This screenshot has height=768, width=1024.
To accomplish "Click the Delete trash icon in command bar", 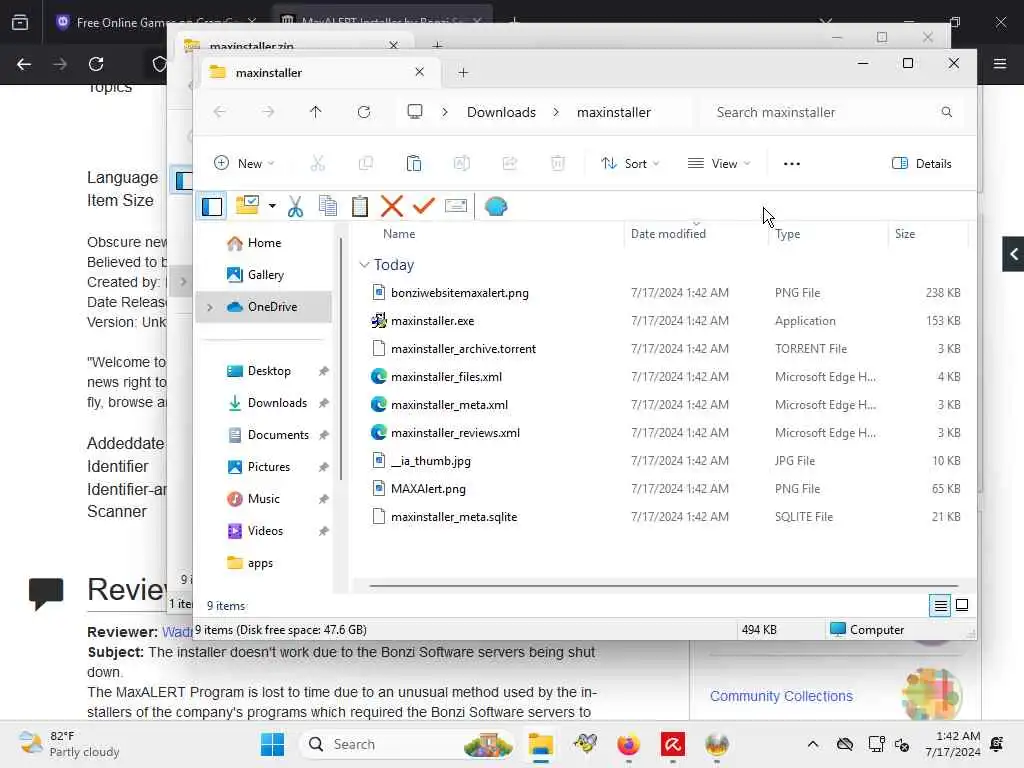I will (x=558, y=163).
